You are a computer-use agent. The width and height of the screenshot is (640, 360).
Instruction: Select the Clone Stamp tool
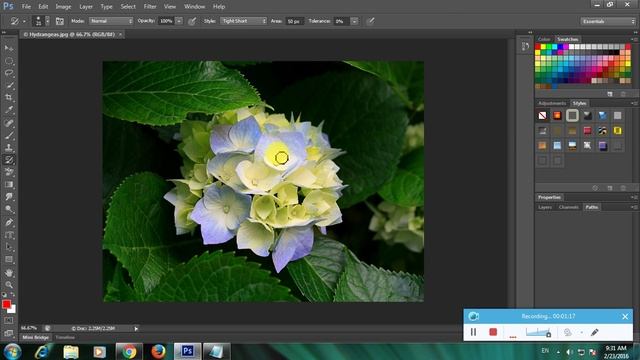tap(9, 147)
